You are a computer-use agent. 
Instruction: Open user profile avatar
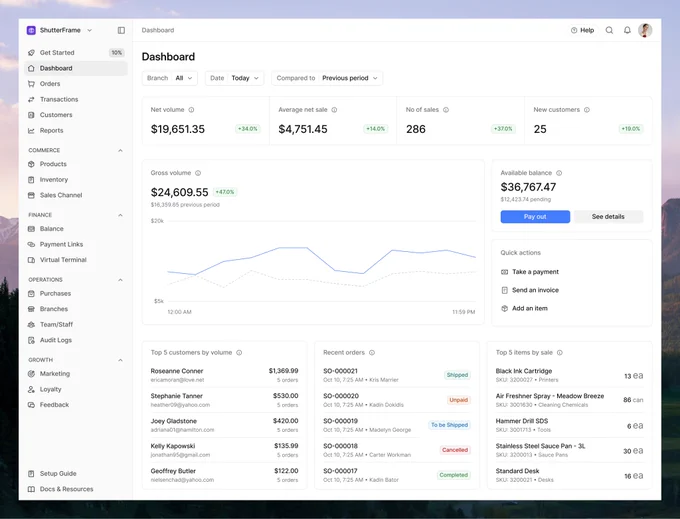pos(645,30)
